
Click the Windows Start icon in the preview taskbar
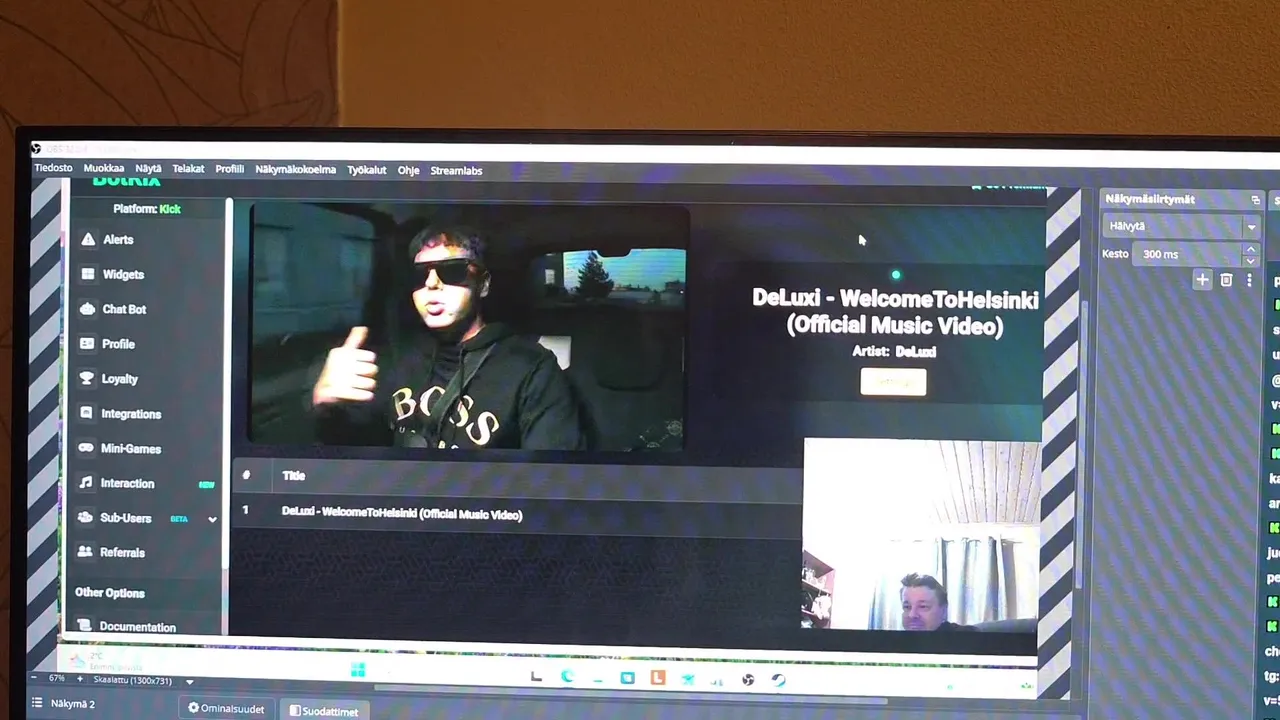358,670
